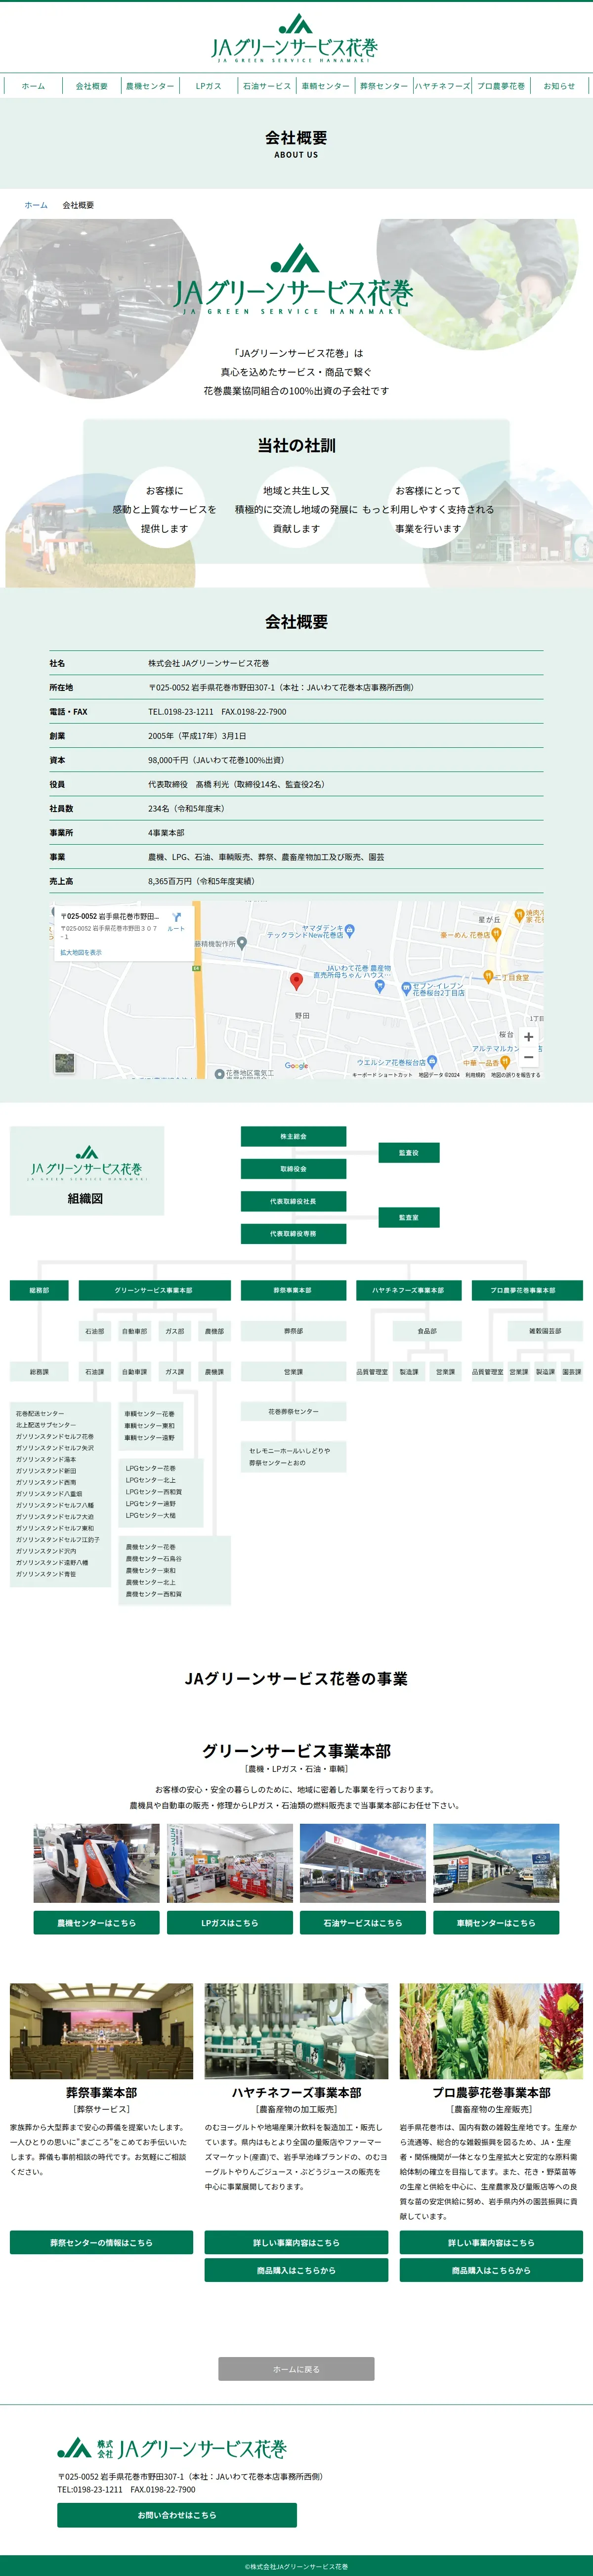Click the 暴ーめん 花巻店 restaurant marker
Viewport: 593px width, 2576px height.
coord(496,934)
